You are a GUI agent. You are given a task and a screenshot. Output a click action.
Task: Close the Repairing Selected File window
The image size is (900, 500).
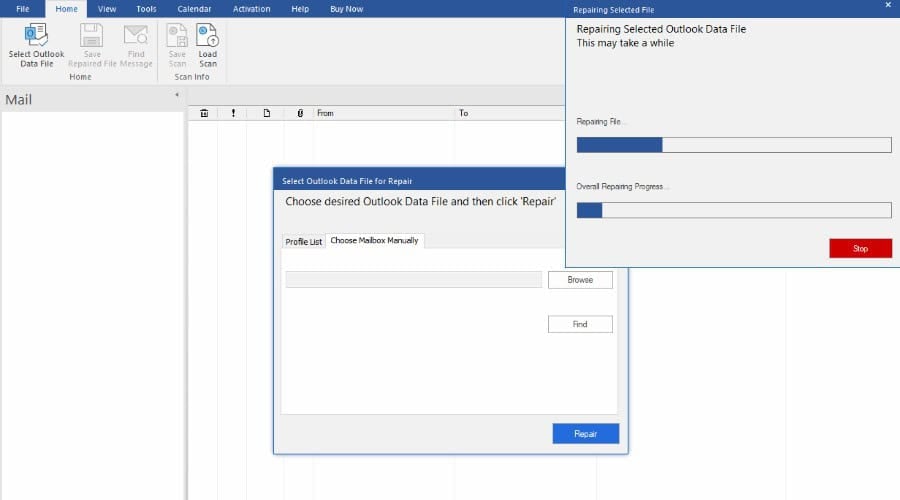[888, 5]
